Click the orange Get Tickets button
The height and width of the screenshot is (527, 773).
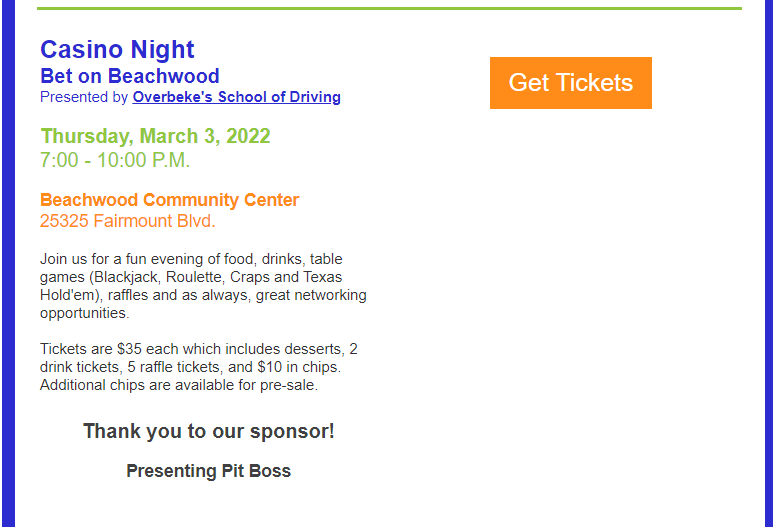point(570,83)
